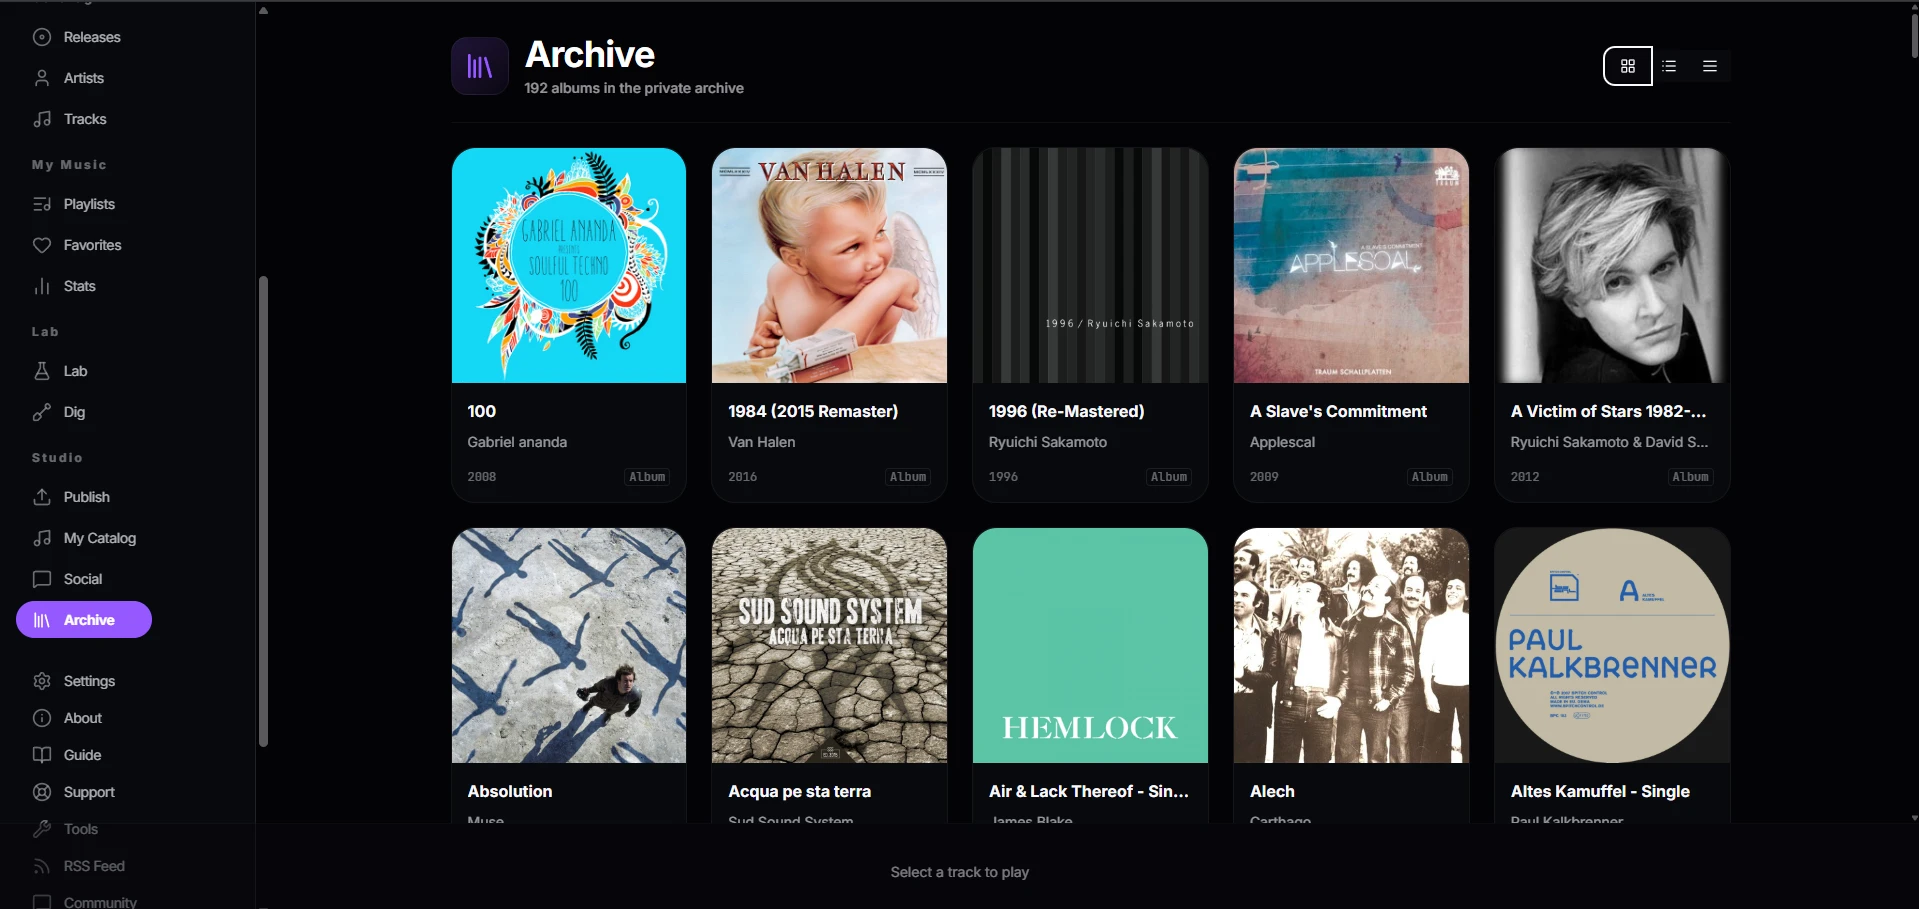Open album cover for 100 by Gabriel Ananda
The width and height of the screenshot is (1919, 909).
569,266
